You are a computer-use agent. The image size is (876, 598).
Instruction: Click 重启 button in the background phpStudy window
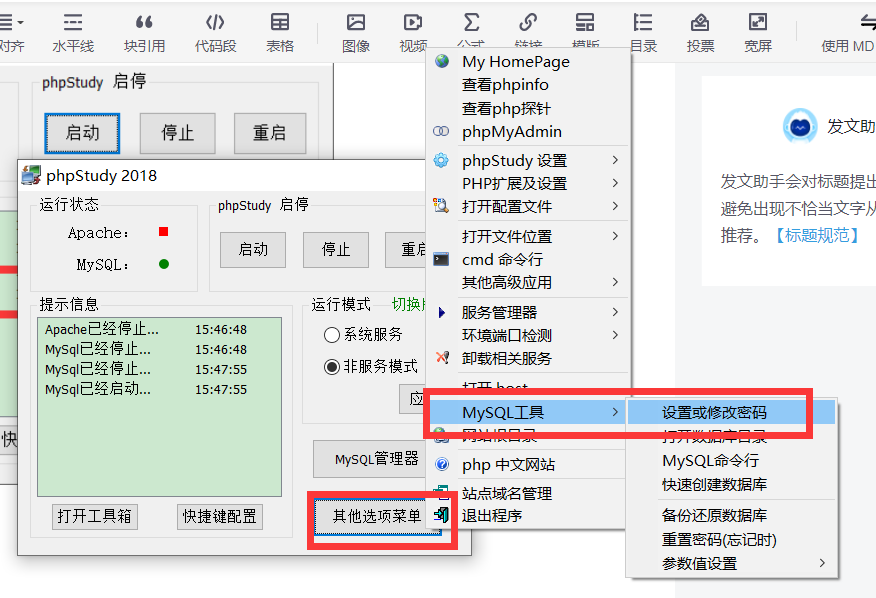(x=270, y=133)
